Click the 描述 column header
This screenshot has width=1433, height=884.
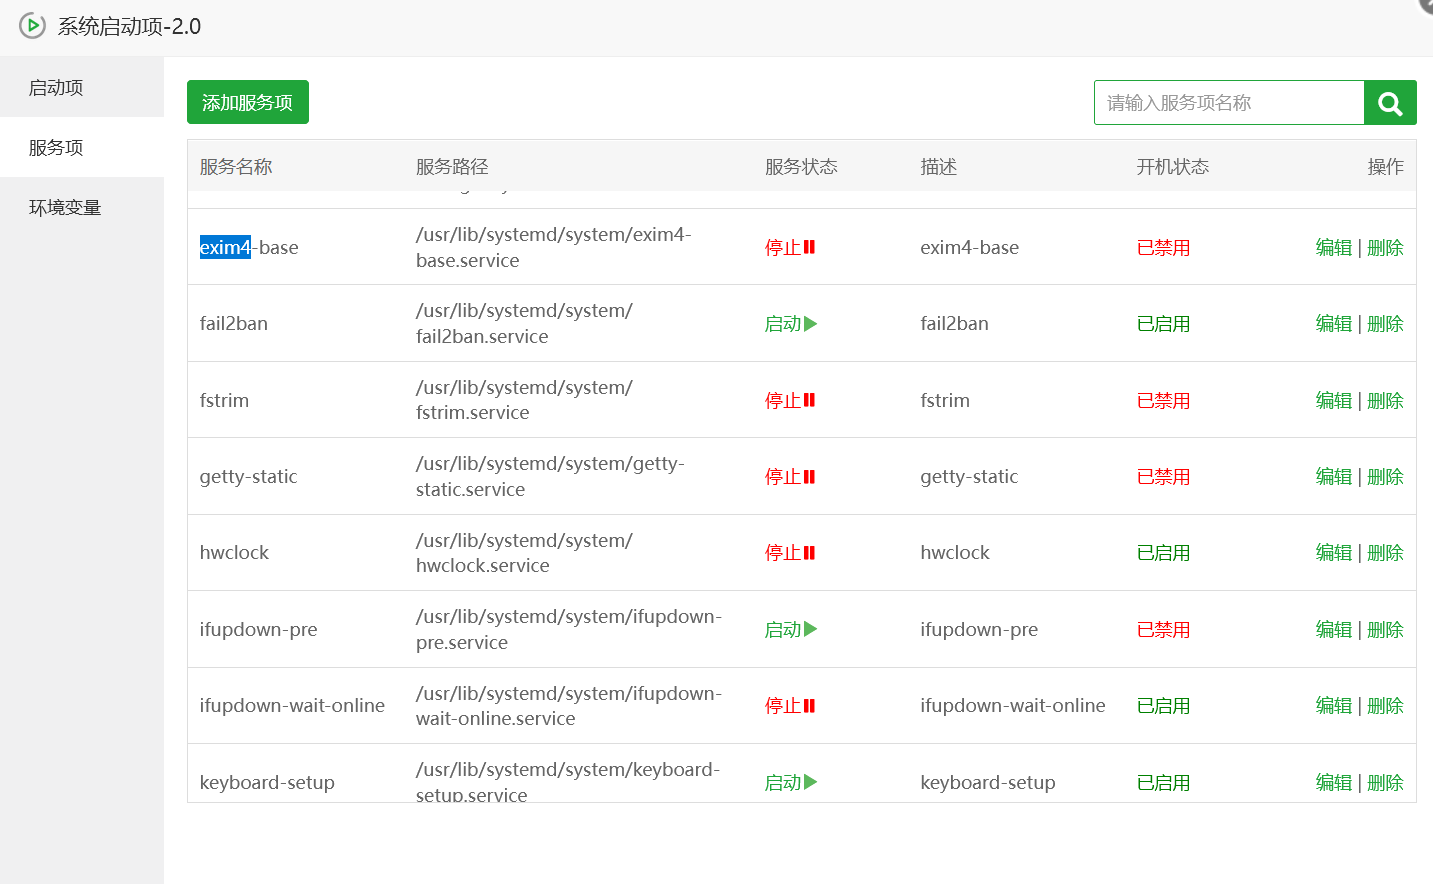(939, 167)
